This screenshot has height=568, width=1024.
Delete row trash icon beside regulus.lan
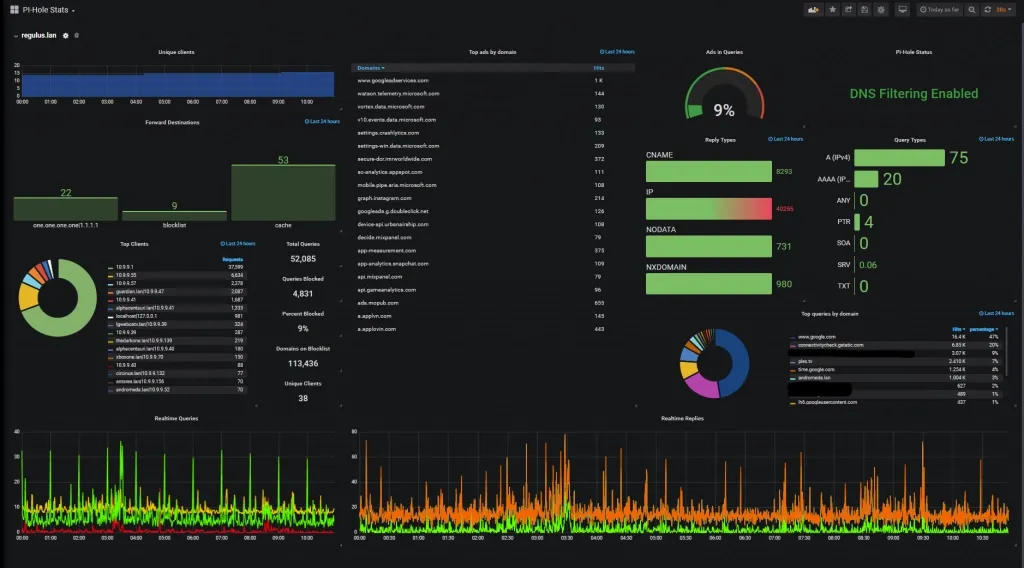tap(76, 35)
